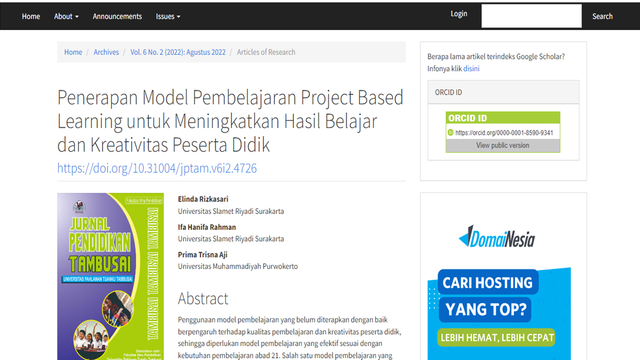Viewport: 640px width, 360px height.
Task: Open the Home page in navbar
Action: [x=31, y=16]
